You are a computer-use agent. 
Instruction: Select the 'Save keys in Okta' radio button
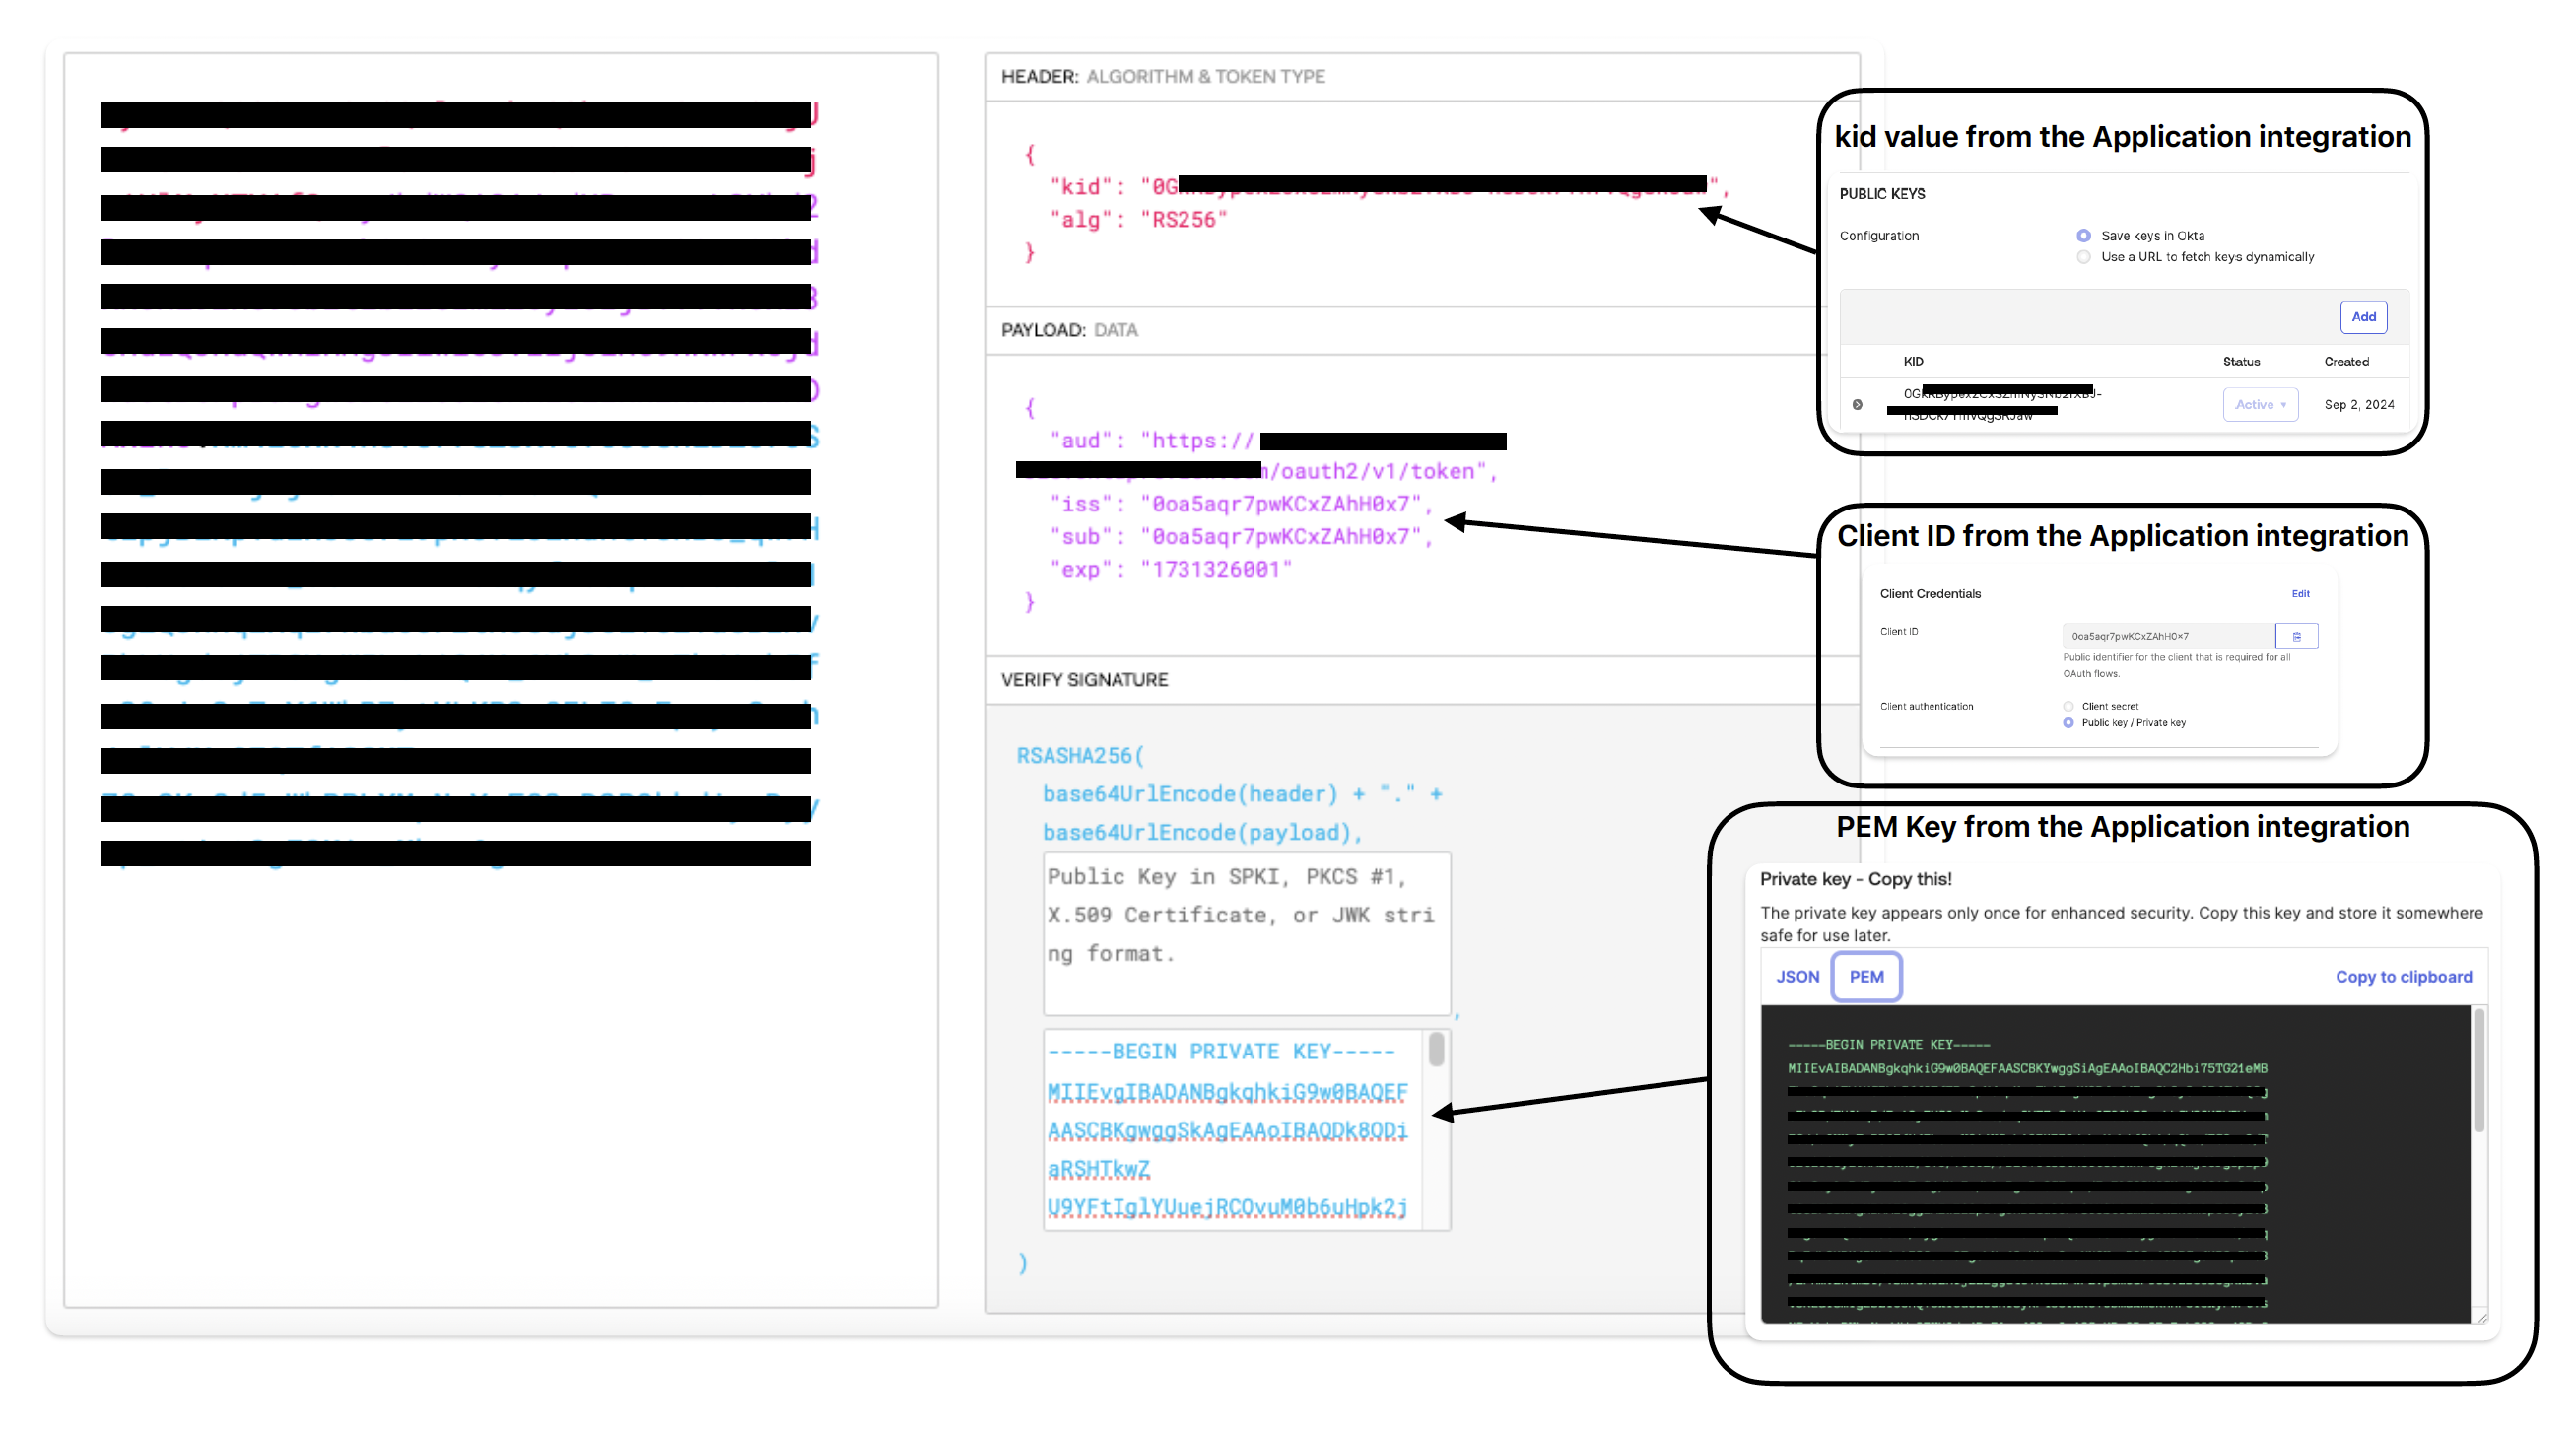(x=2084, y=236)
